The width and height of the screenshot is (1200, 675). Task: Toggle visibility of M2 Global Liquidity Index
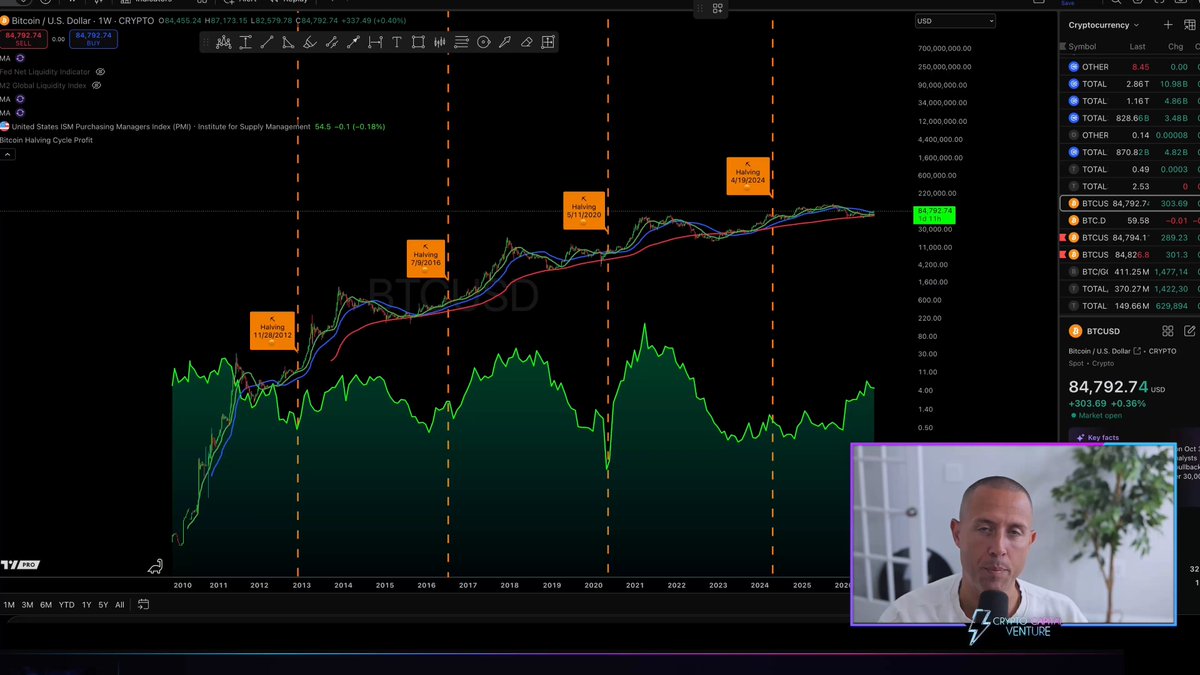click(x=96, y=86)
